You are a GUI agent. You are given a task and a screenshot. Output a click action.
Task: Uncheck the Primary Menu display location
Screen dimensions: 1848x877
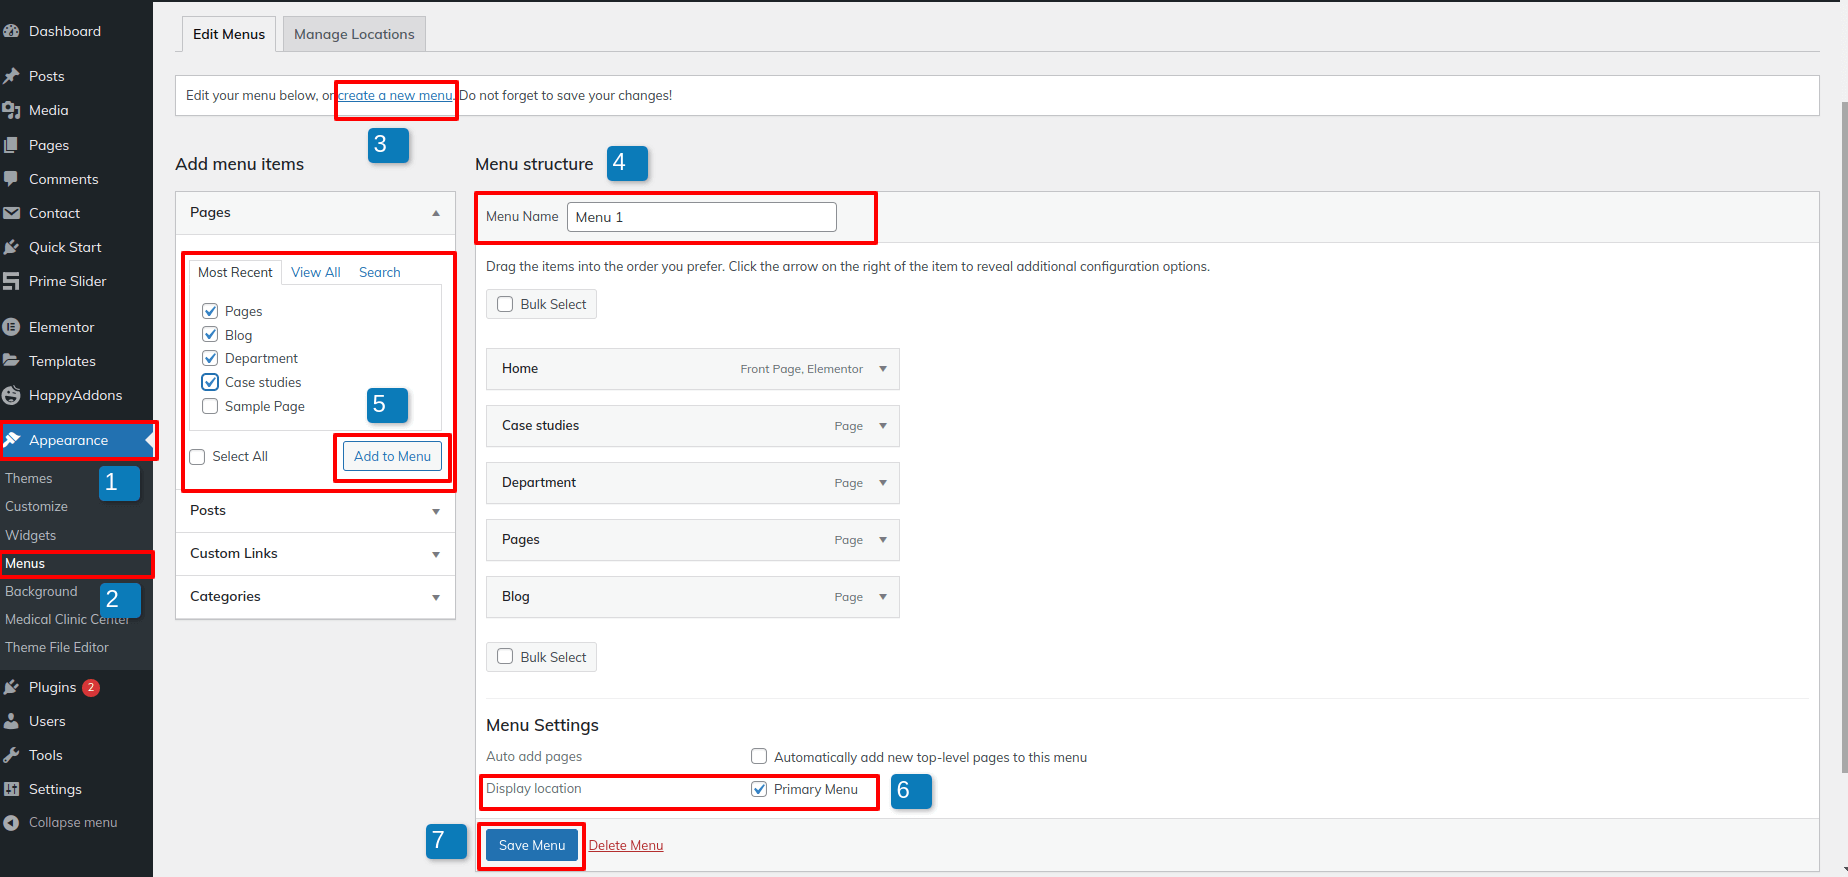coord(759,789)
